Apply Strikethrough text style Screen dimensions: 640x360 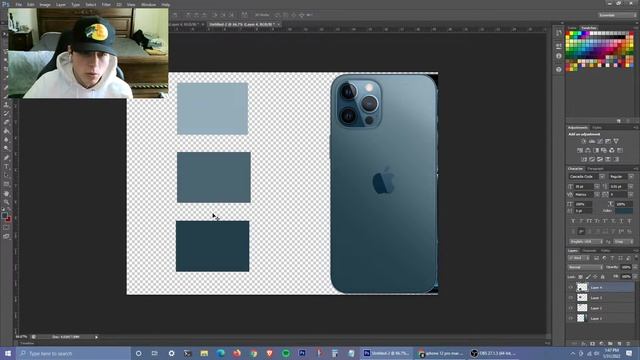click(629, 221)
